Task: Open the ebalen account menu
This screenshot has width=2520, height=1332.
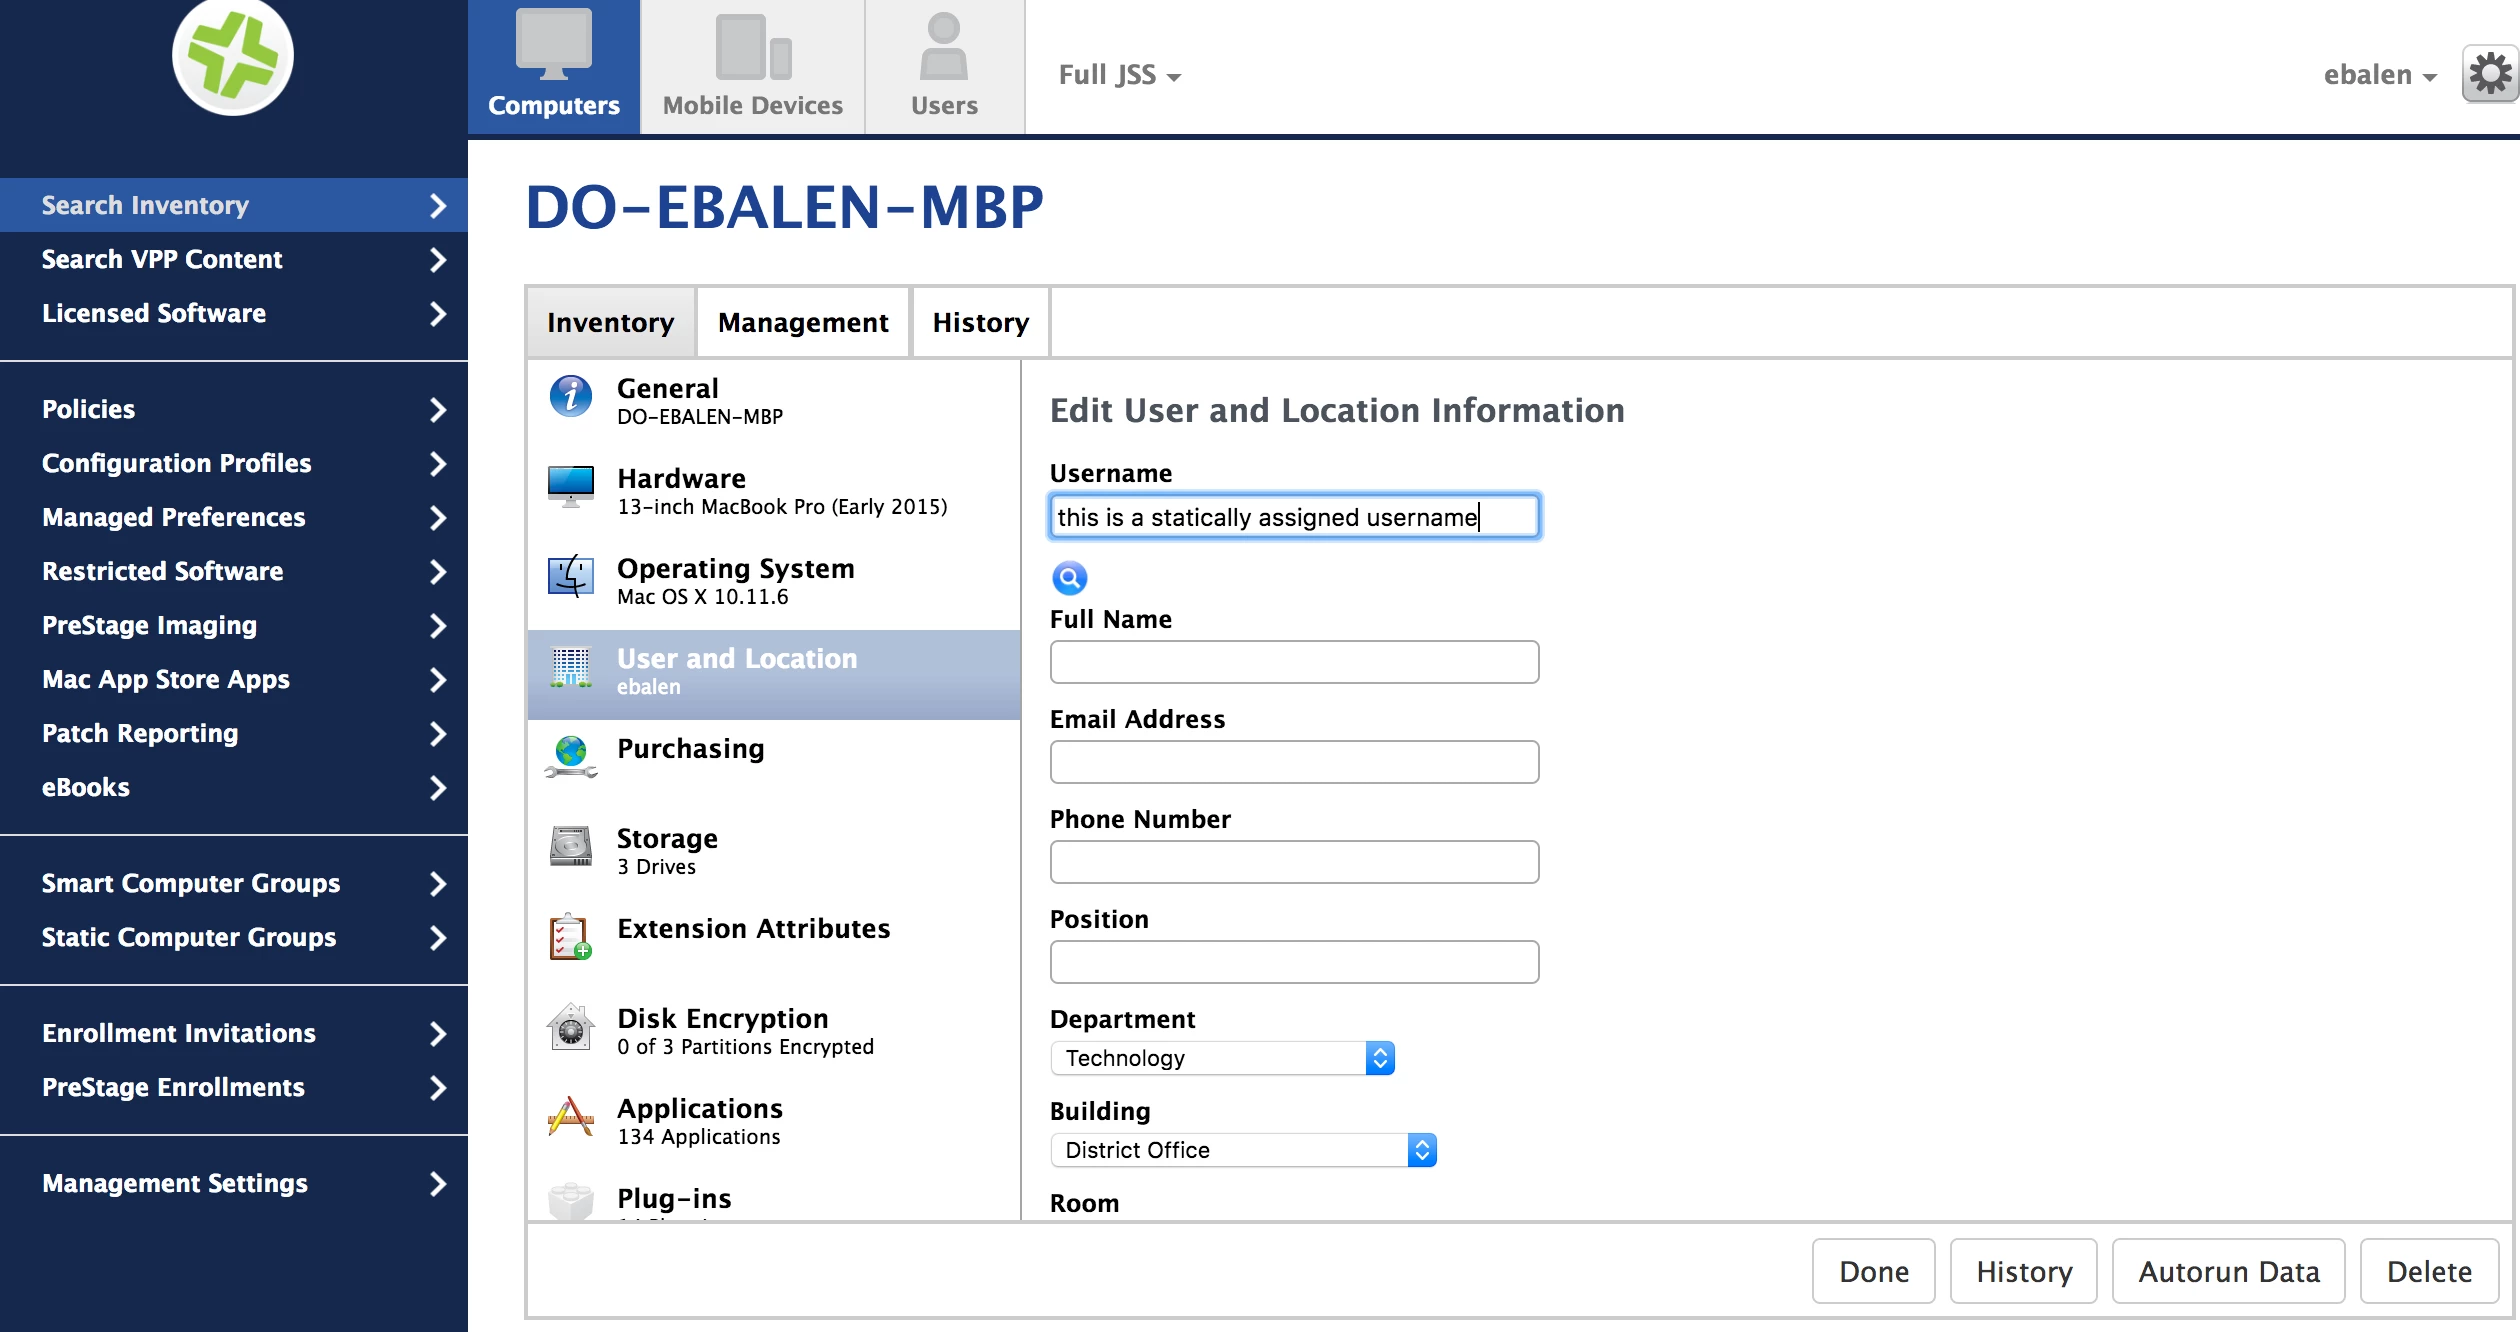Action: click(2380, 75)
